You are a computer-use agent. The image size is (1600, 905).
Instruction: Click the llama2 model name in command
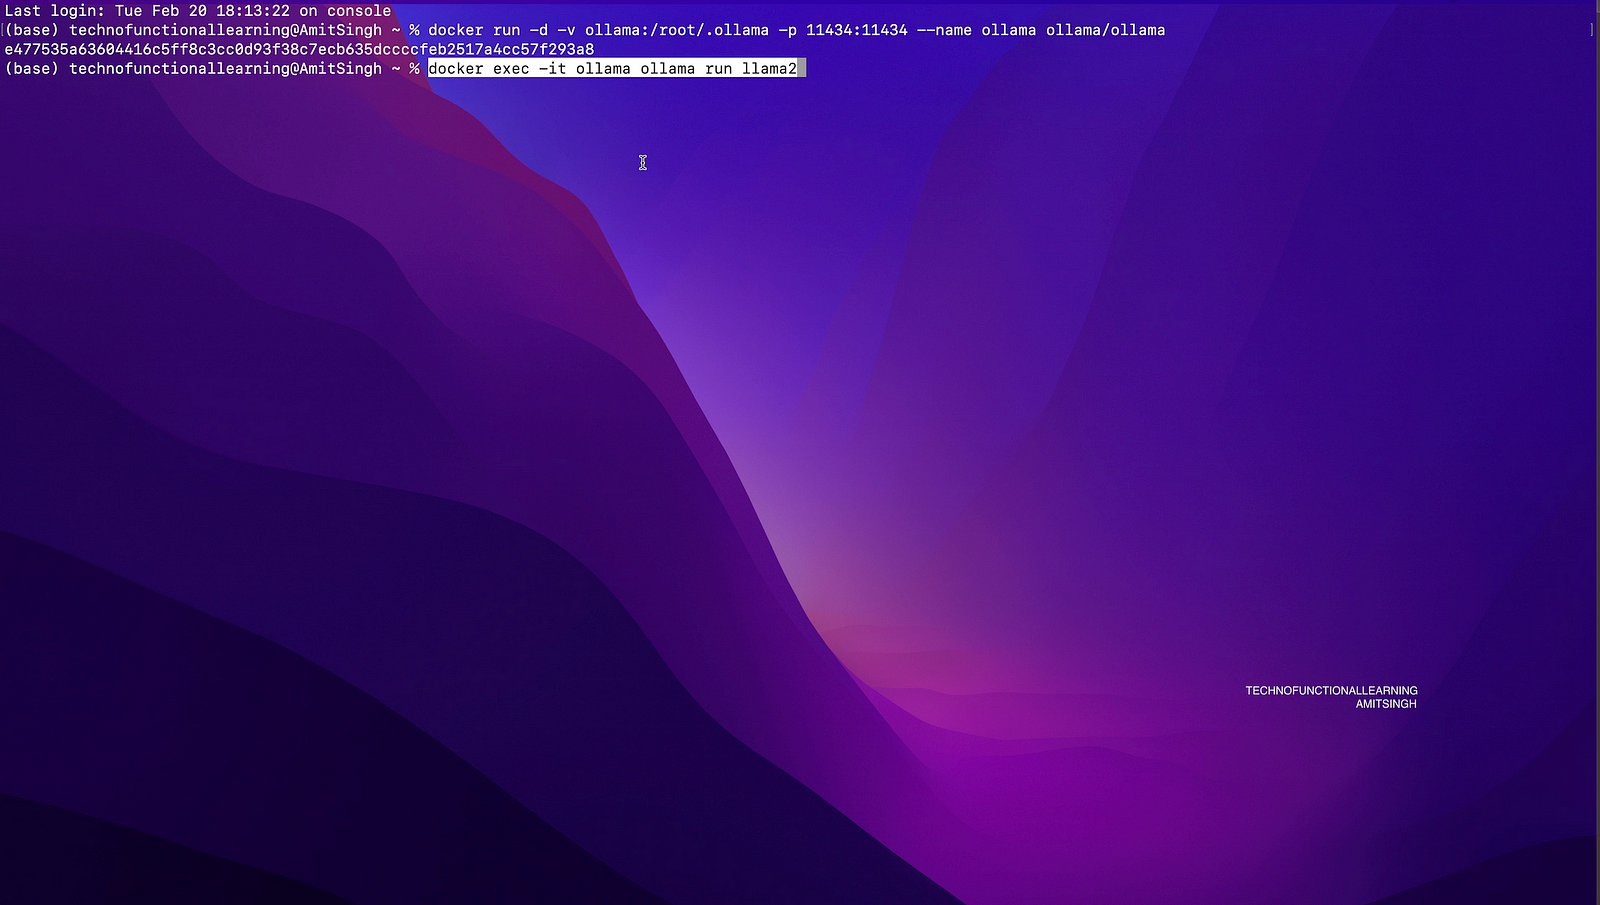[769, 69]
